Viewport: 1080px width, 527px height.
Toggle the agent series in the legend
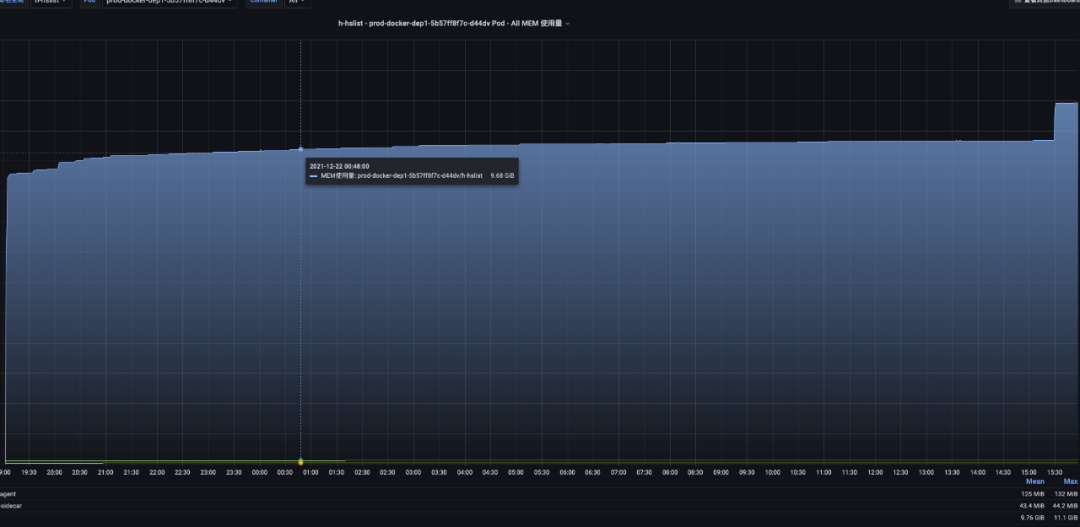[8, 494]
